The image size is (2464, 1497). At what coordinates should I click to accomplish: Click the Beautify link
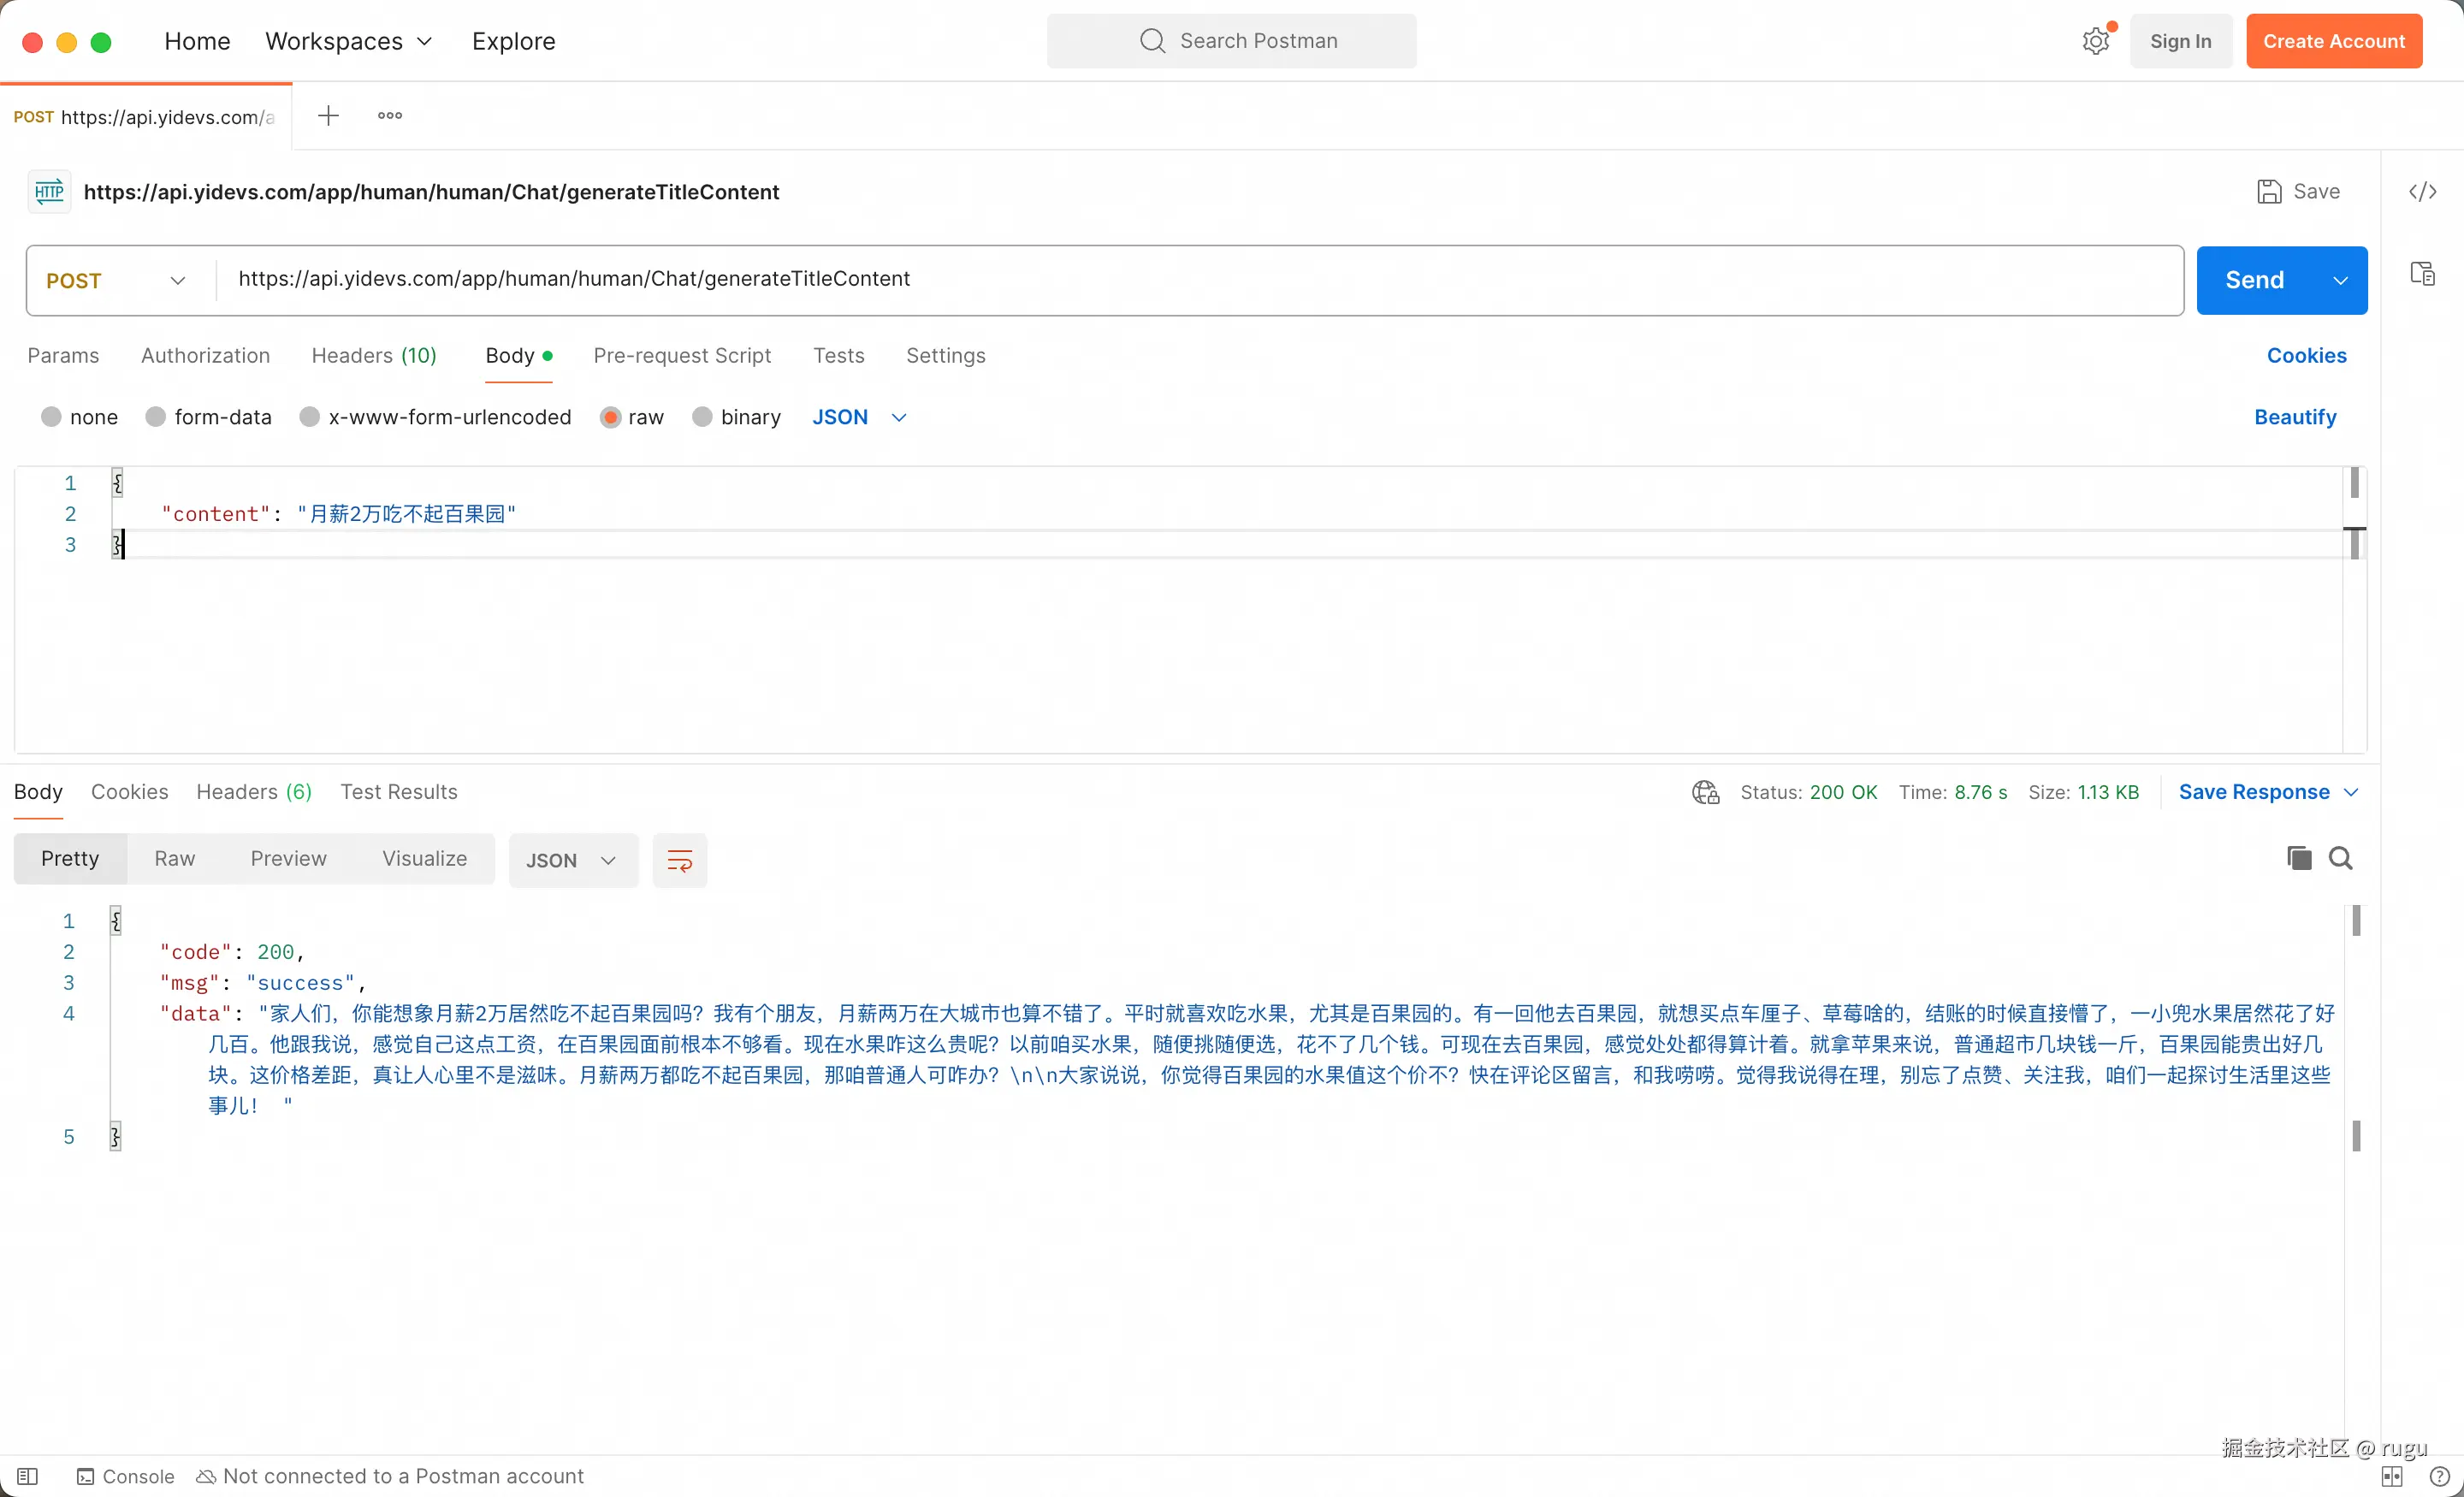pyautogui.click(x=2294, y=417)
